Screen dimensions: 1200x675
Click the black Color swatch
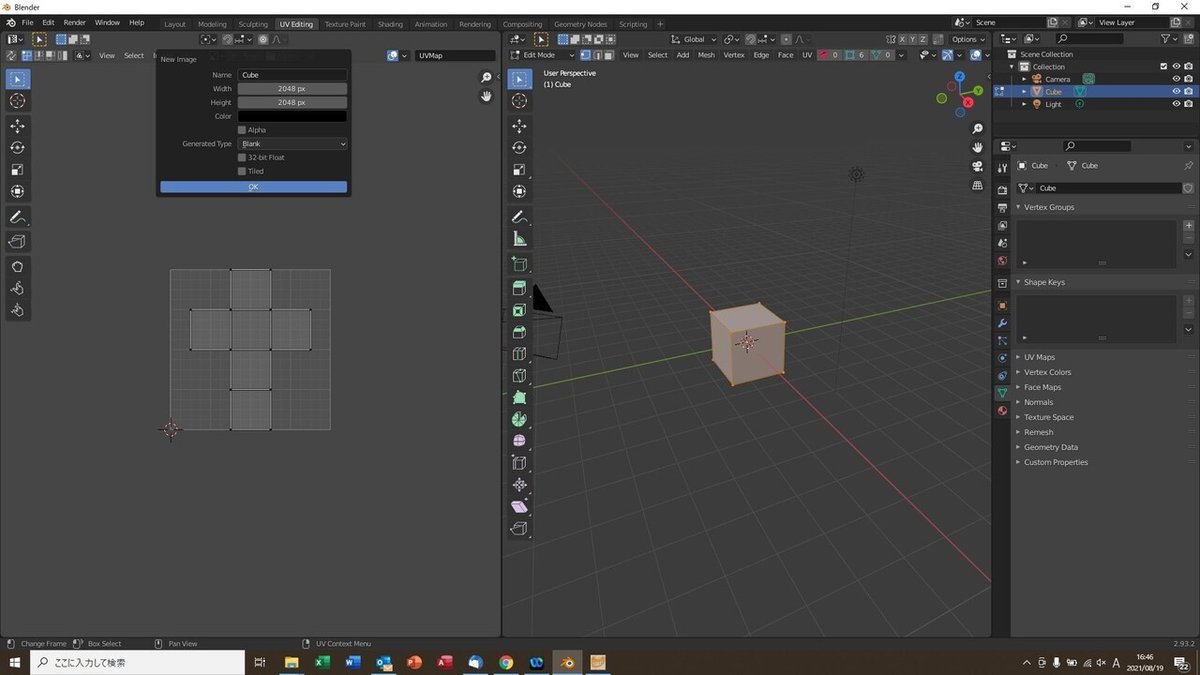pos(292,116)
